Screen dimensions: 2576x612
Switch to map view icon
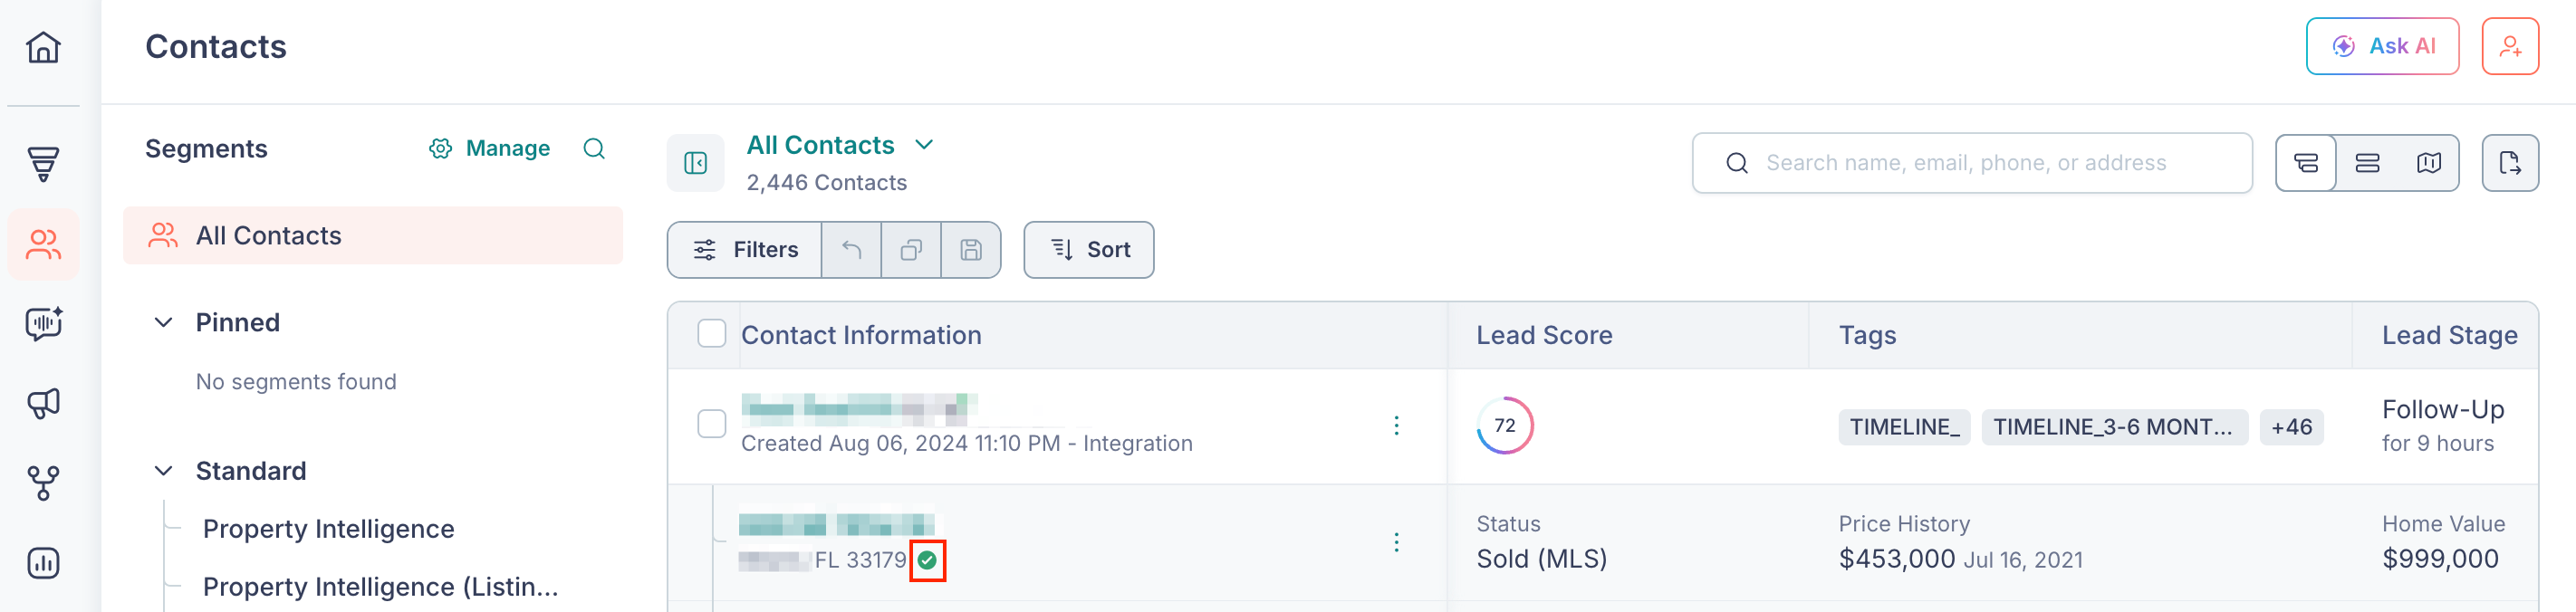coord(2428,163)
